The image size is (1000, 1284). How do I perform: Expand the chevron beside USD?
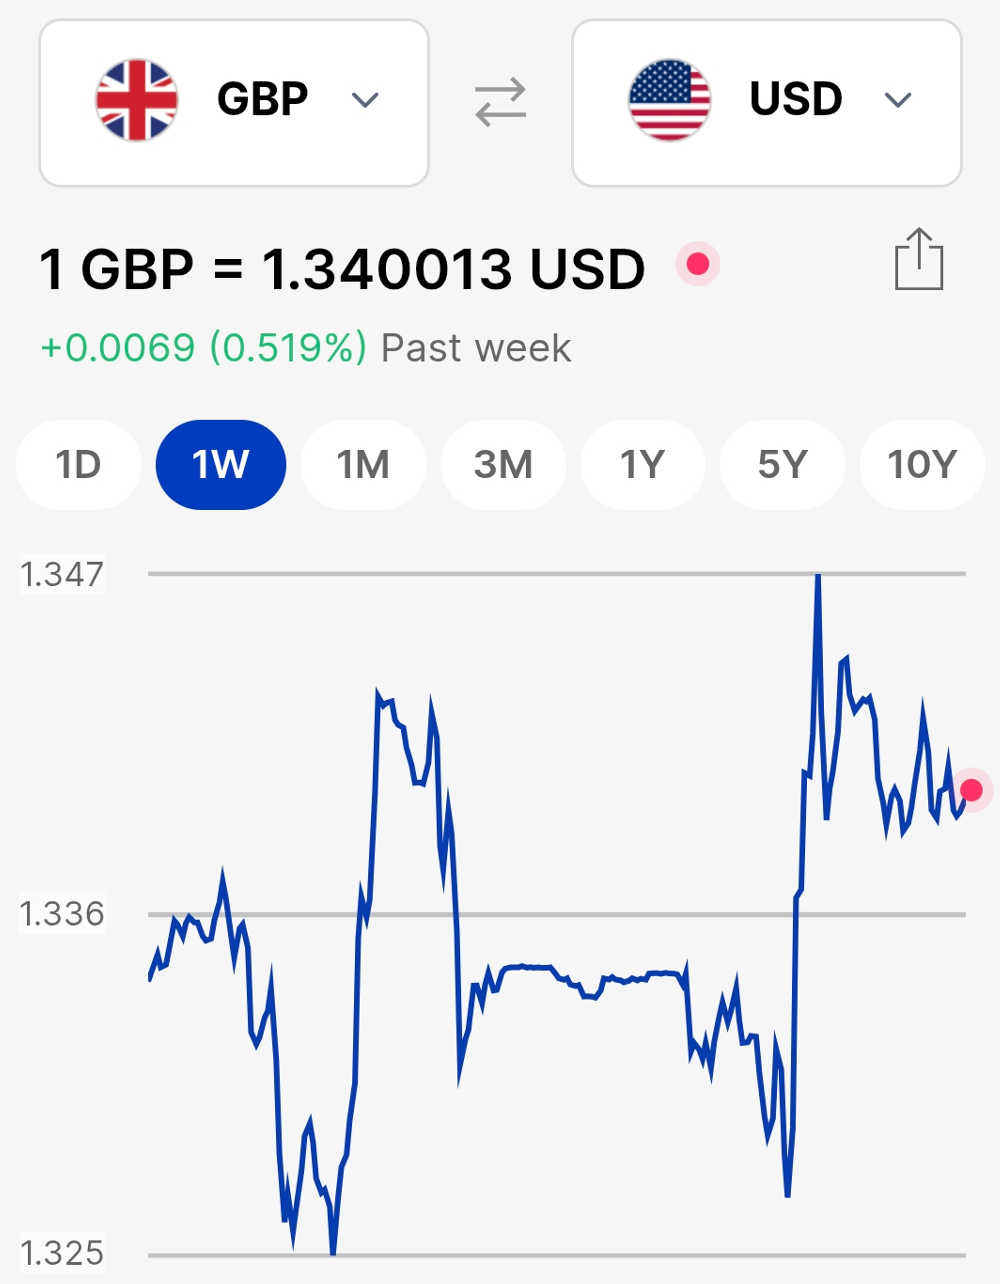click(x=898, y=100)
